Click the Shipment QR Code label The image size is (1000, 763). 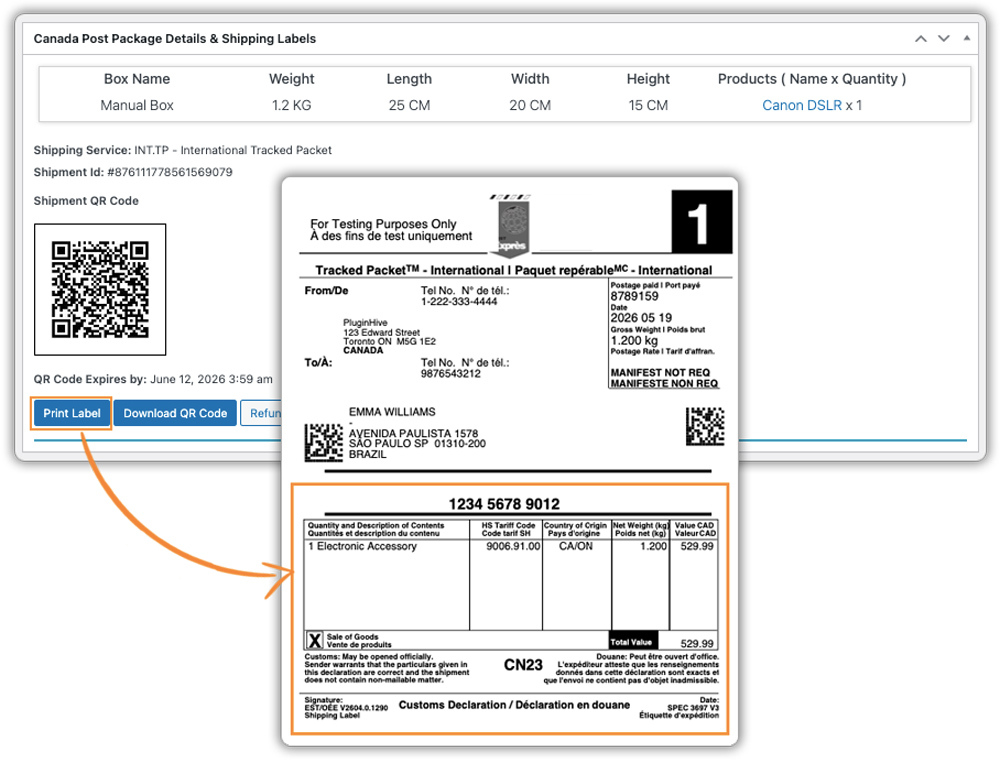86,201
